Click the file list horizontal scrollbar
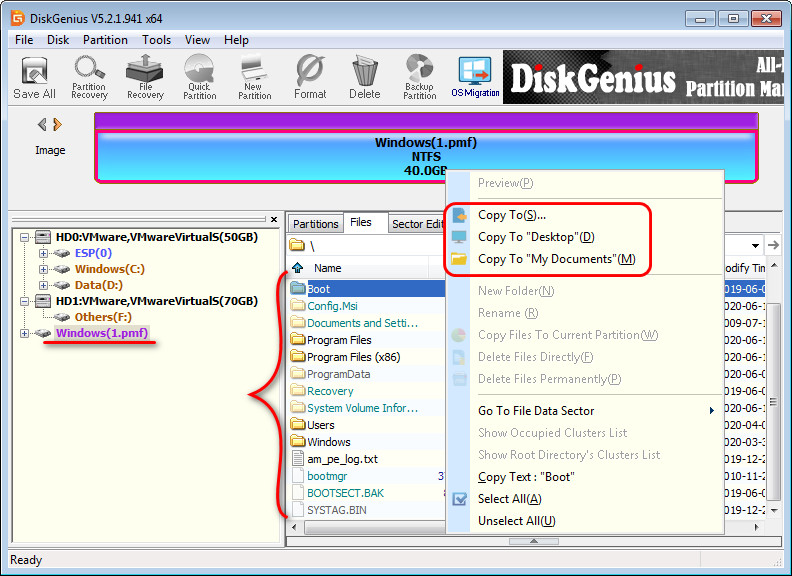The image size is (792, 576). point(375,527)
